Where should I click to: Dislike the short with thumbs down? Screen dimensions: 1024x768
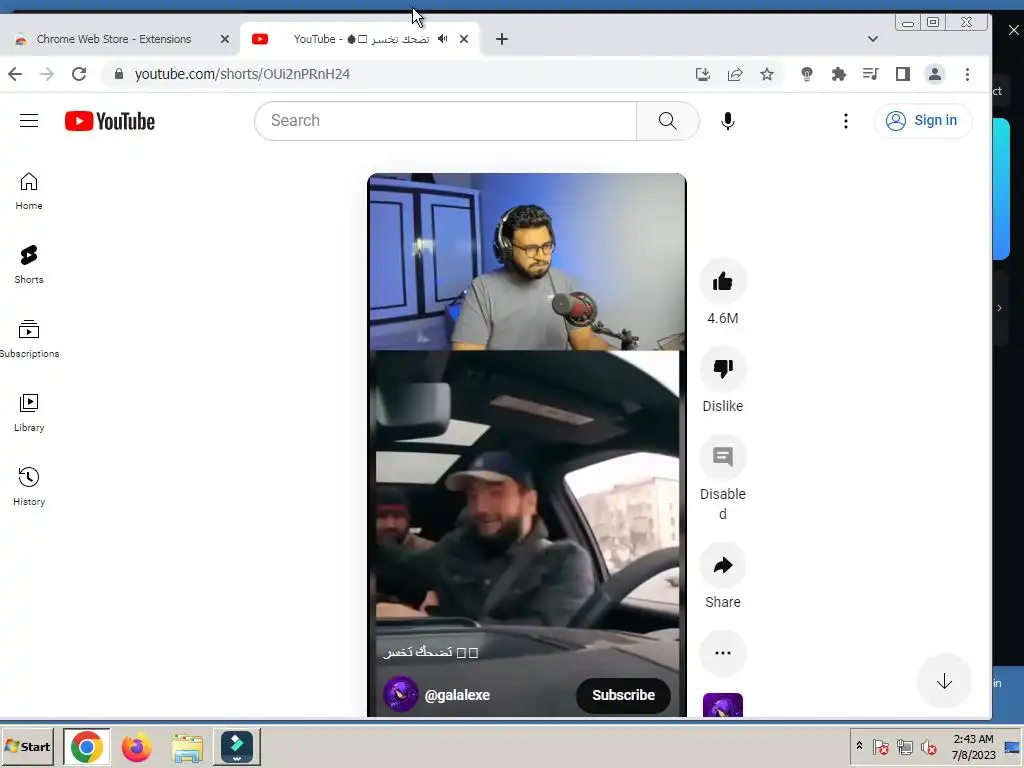(x=722, y=369)
